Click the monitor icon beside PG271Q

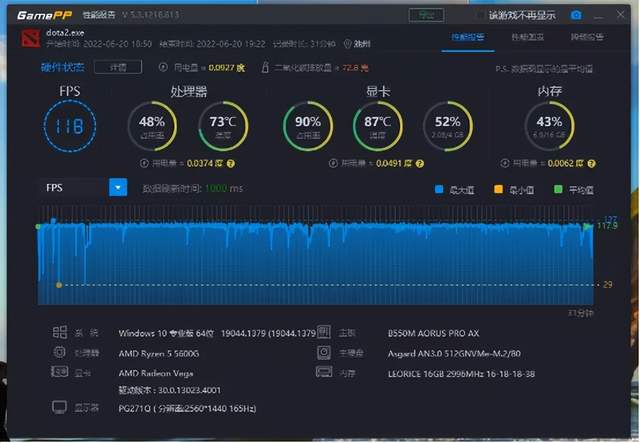point(59,407)
